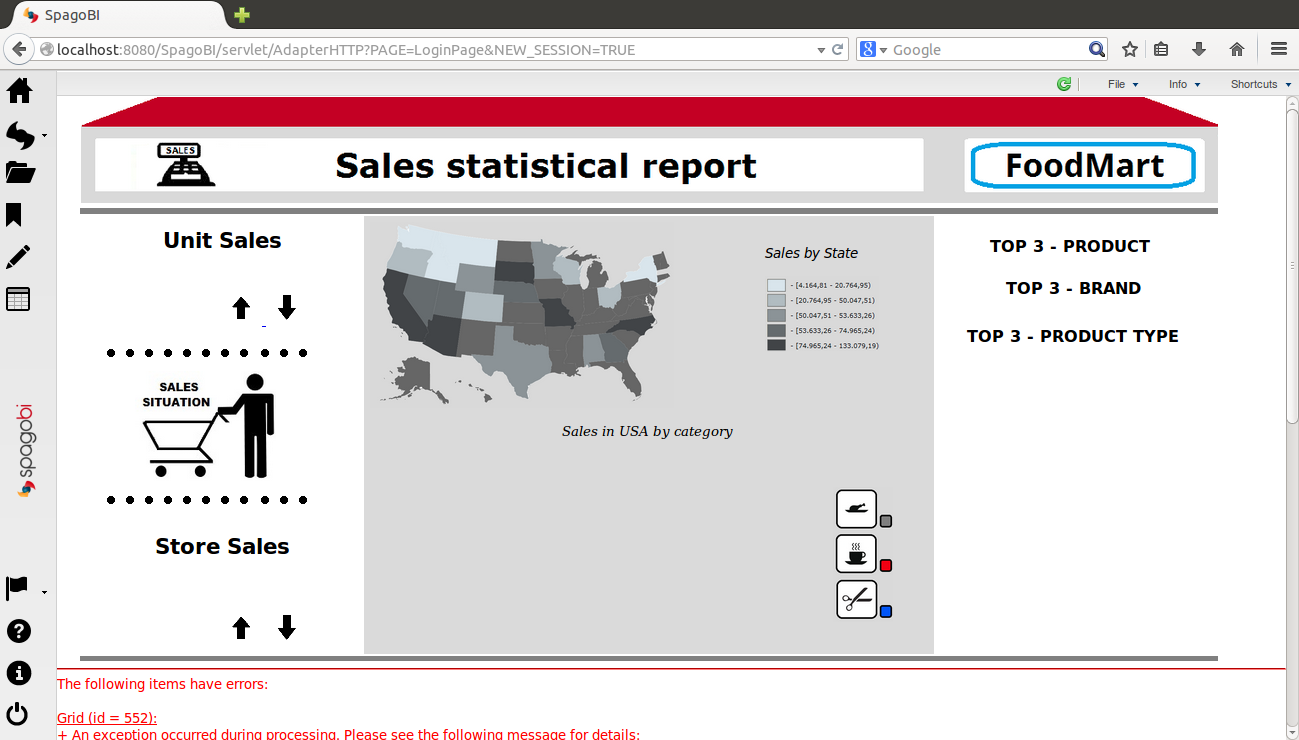Click the flag language icon in sidebar
Viewport: 1299px width, 740px height.
(x=18, y=588)
